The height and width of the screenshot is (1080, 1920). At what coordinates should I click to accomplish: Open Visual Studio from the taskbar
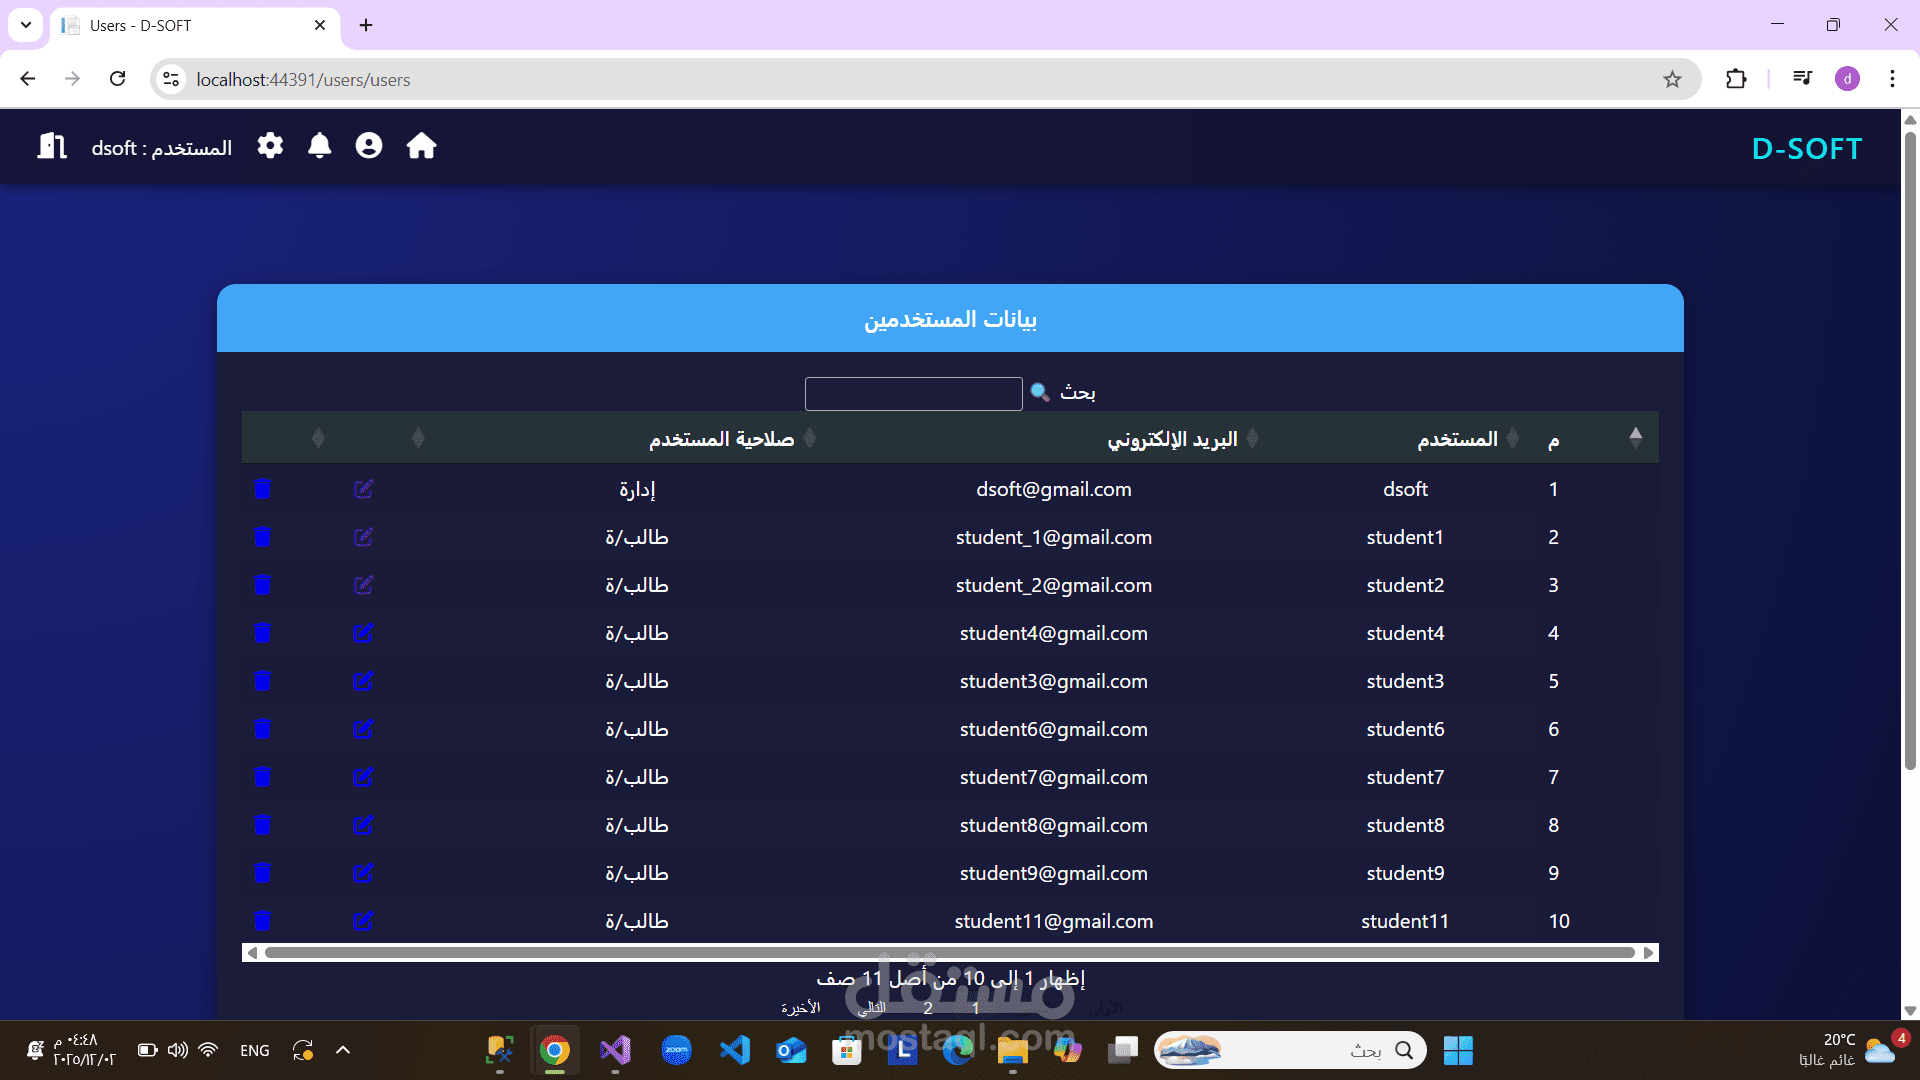pos(615,1050)
